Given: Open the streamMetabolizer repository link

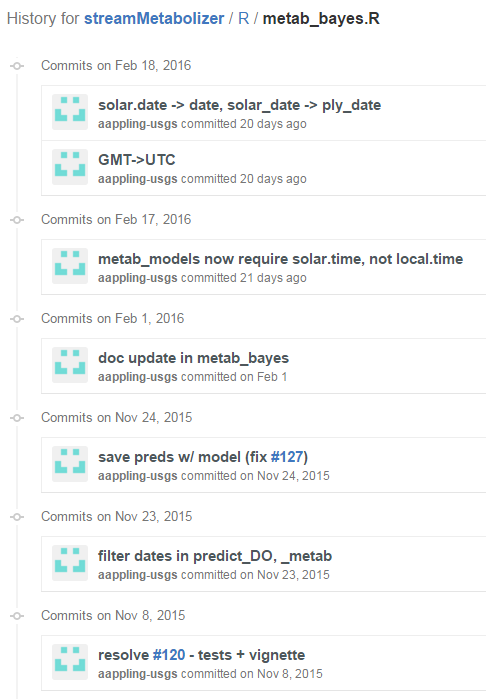Looking at the screenshot, I should pos(154,19).
